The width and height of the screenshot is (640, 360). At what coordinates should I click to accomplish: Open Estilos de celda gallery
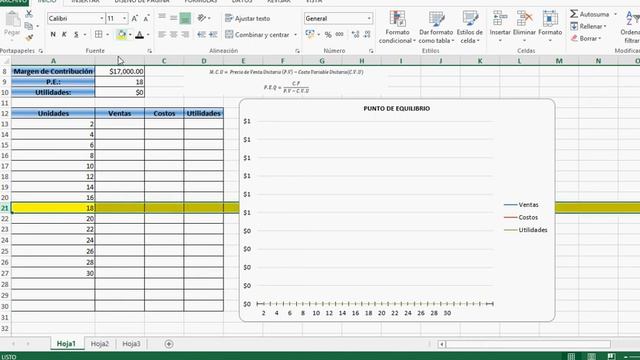[470, 27]
